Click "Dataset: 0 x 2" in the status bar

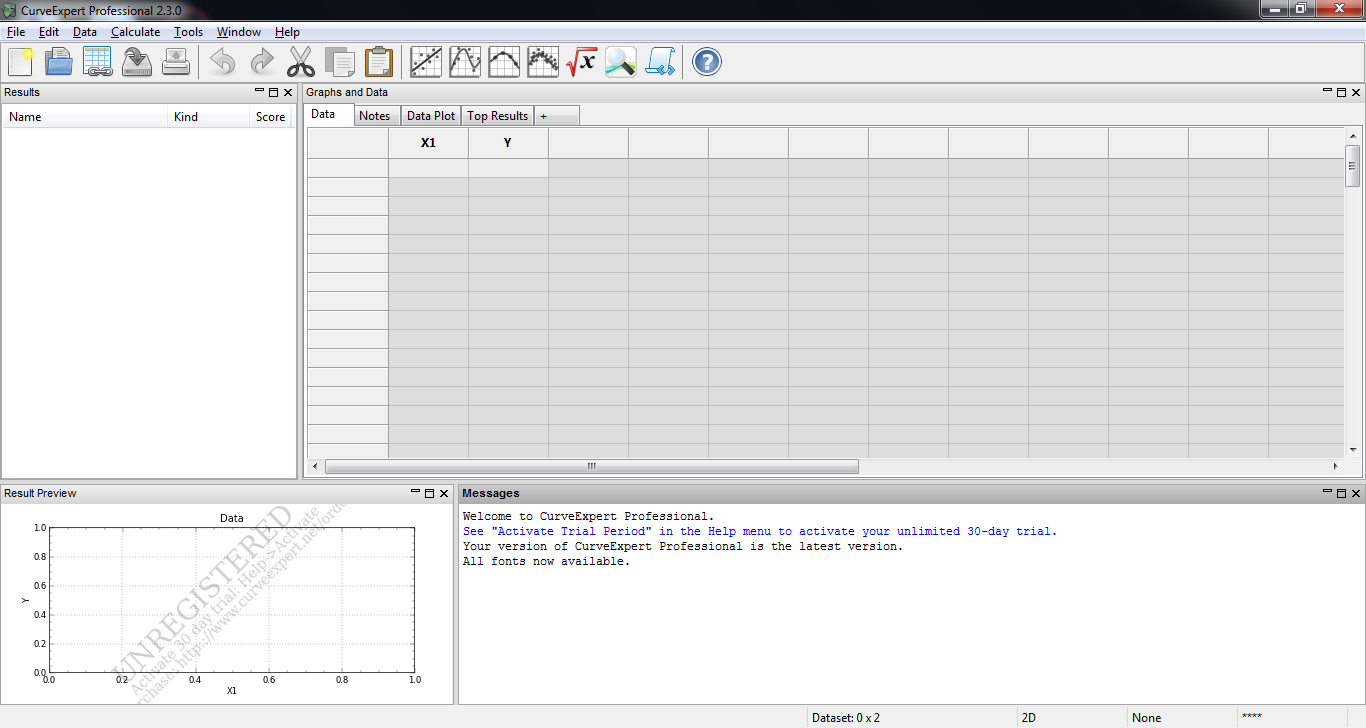[846, 718]
